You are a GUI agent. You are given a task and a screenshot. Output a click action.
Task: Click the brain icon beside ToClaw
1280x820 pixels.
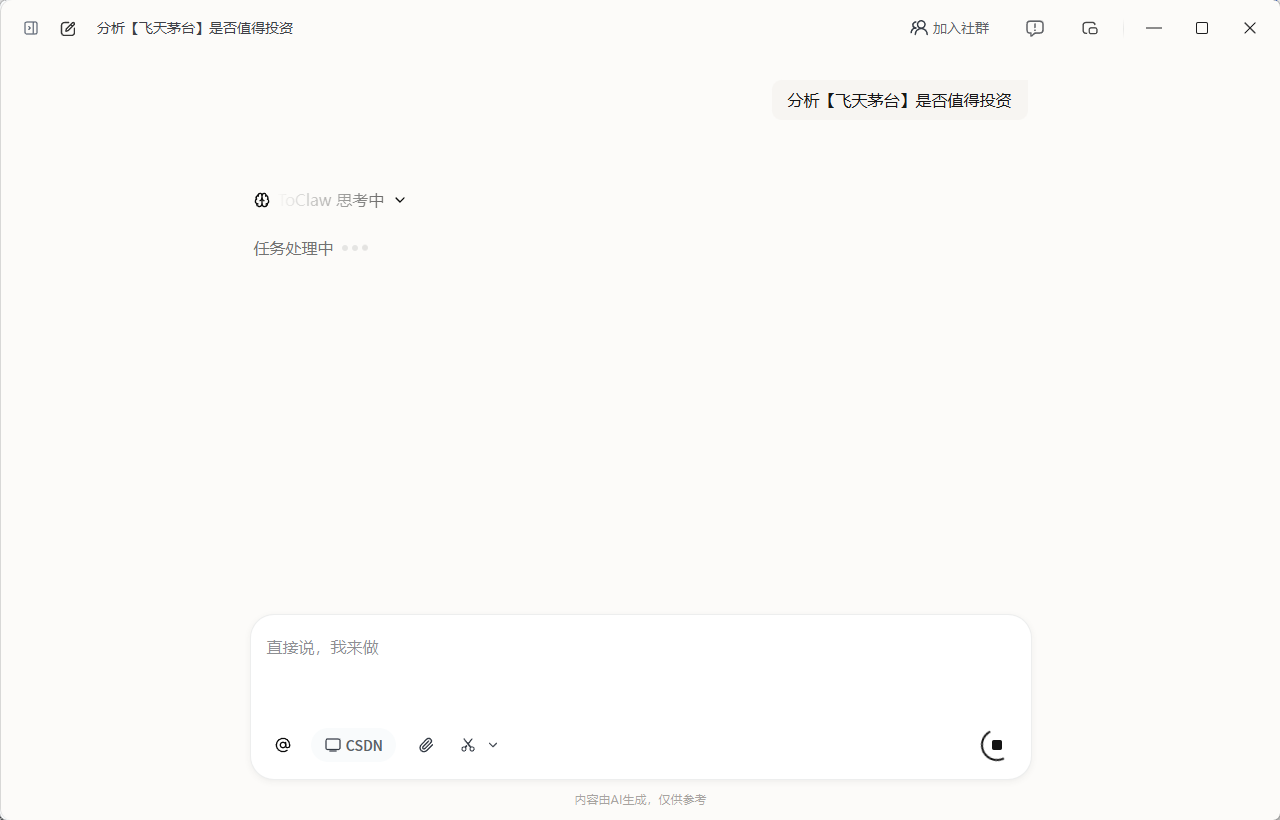262,200
